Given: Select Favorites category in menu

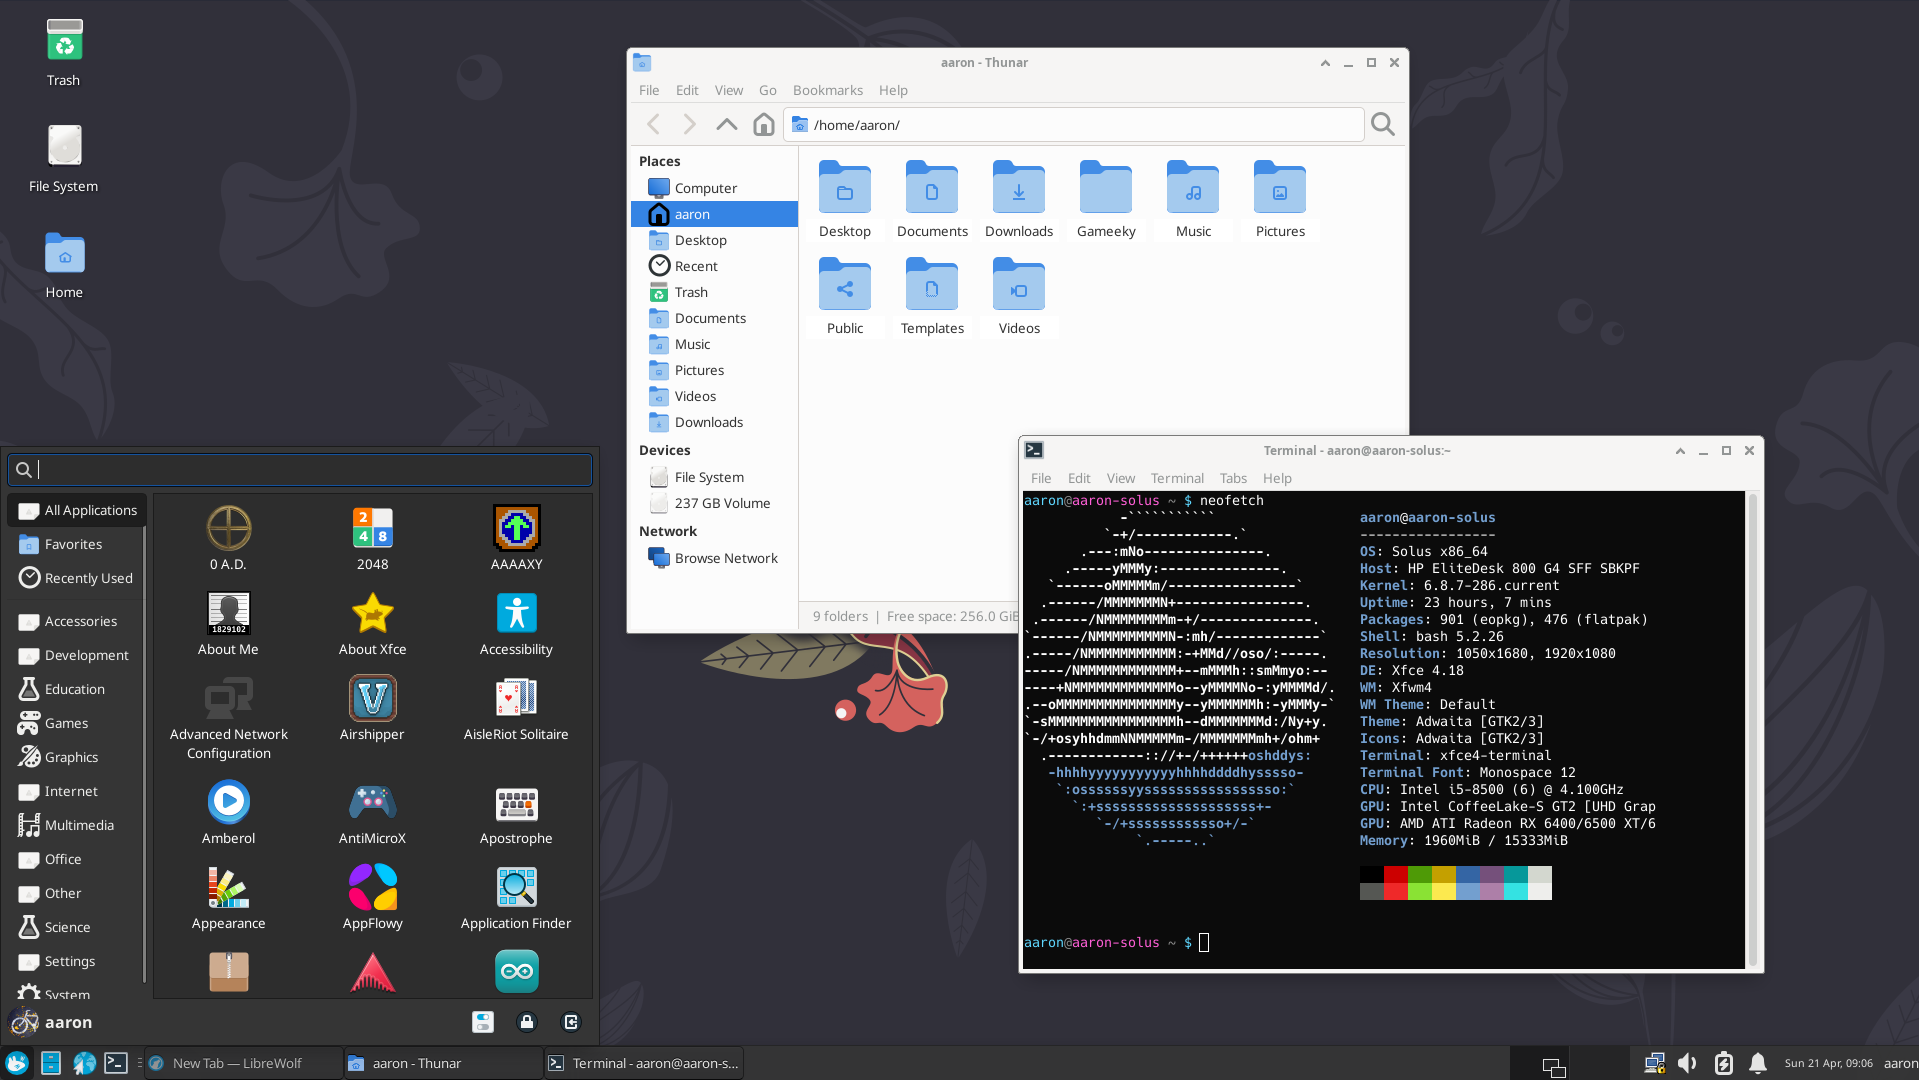Looking at the screenshot, I should tap(77, 544).
